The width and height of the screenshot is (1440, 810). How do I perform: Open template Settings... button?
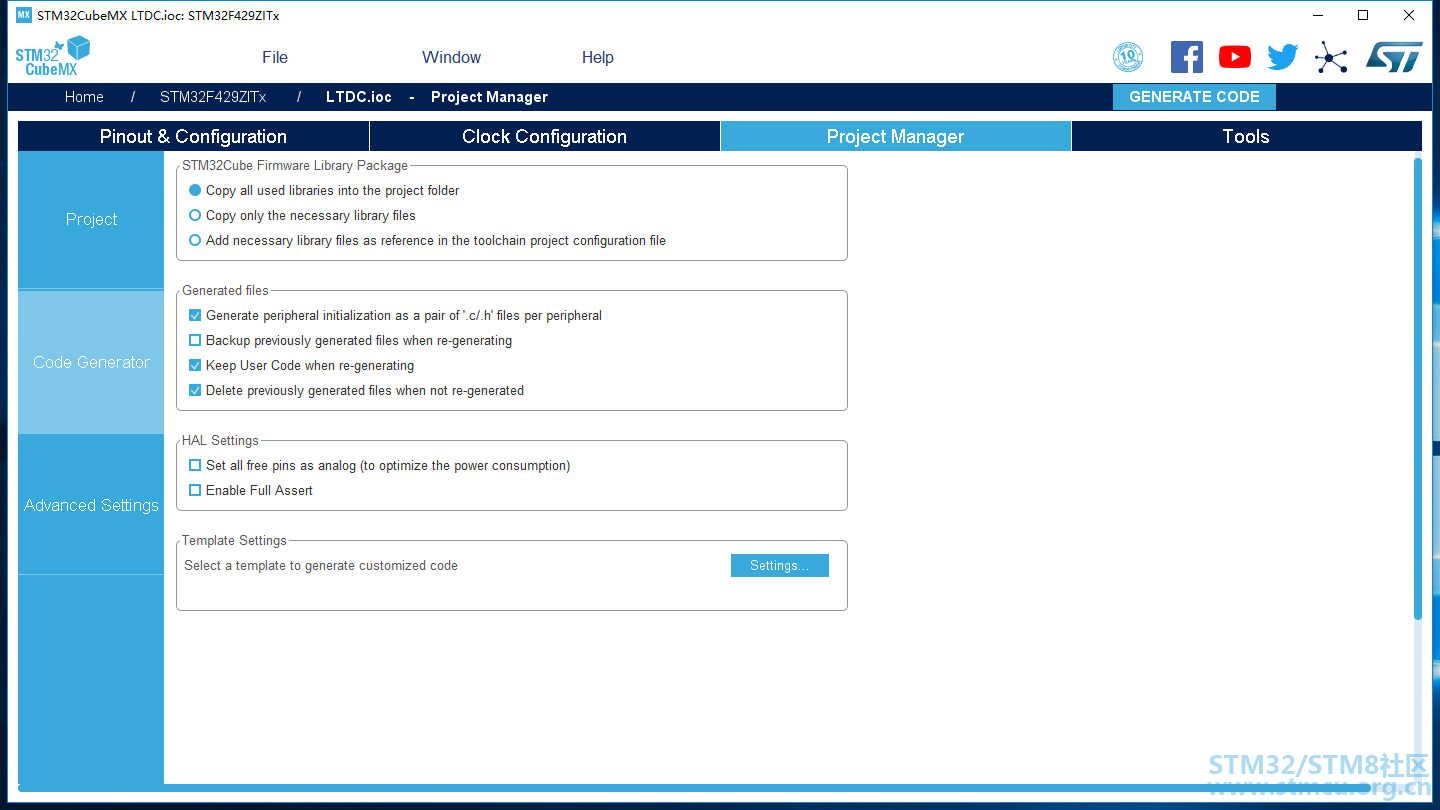click(x=780, y=565)
